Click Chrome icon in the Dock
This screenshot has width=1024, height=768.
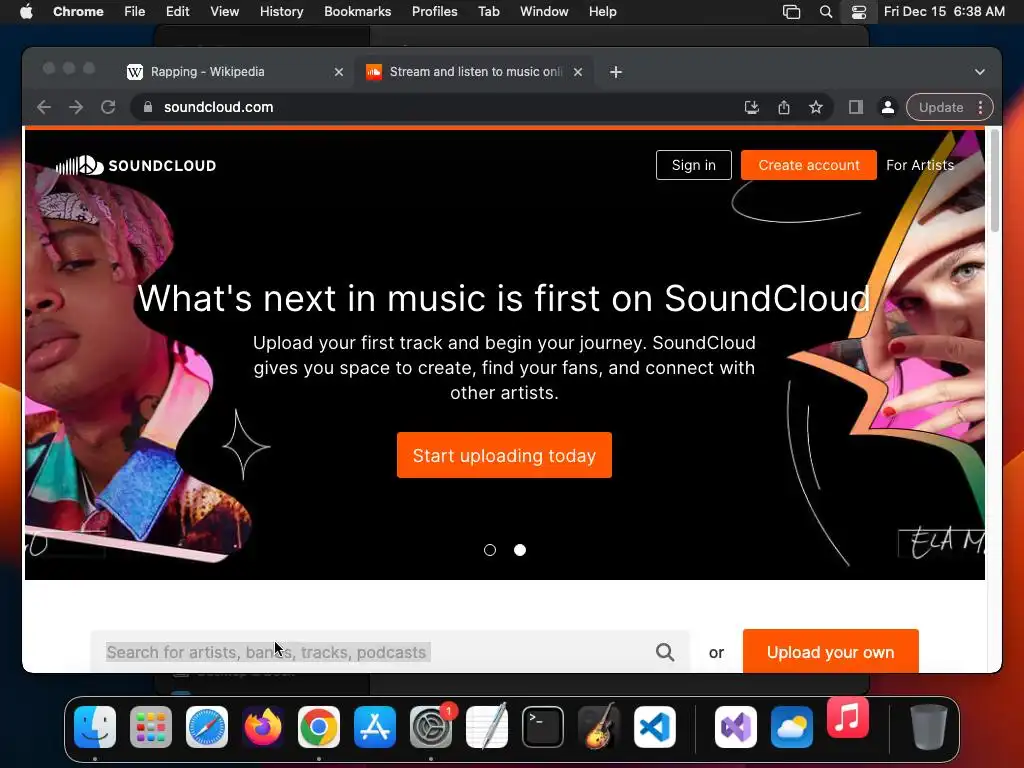(x=319, y=727)
